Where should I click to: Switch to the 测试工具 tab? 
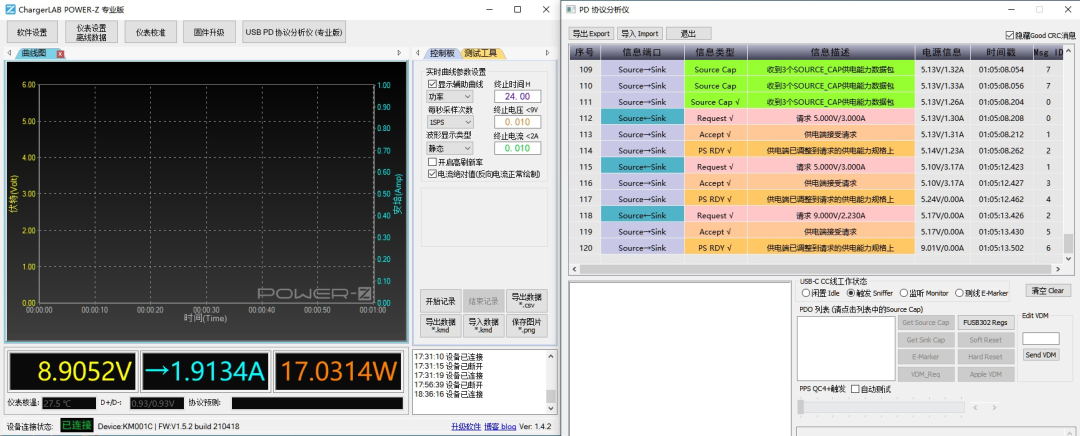(x=480, y=53)
